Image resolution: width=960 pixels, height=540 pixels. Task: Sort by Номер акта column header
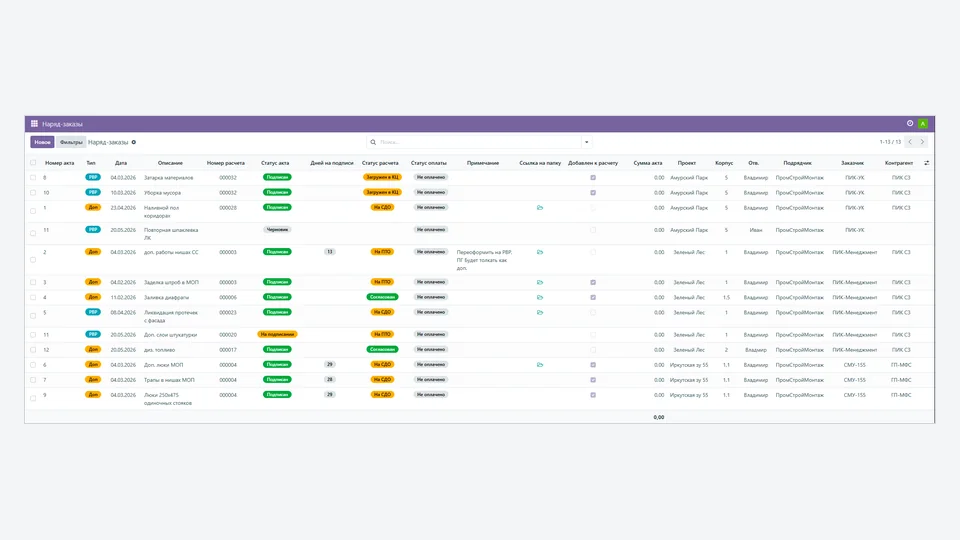coord(59,163)
